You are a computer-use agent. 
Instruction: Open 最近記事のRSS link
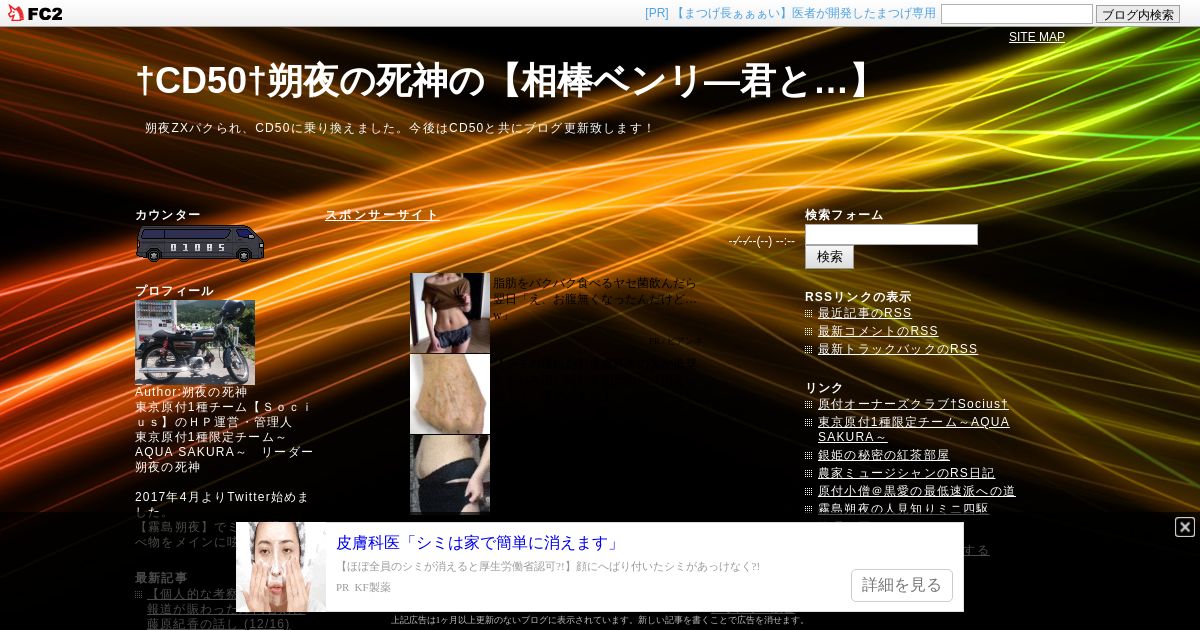click(865, 313)
